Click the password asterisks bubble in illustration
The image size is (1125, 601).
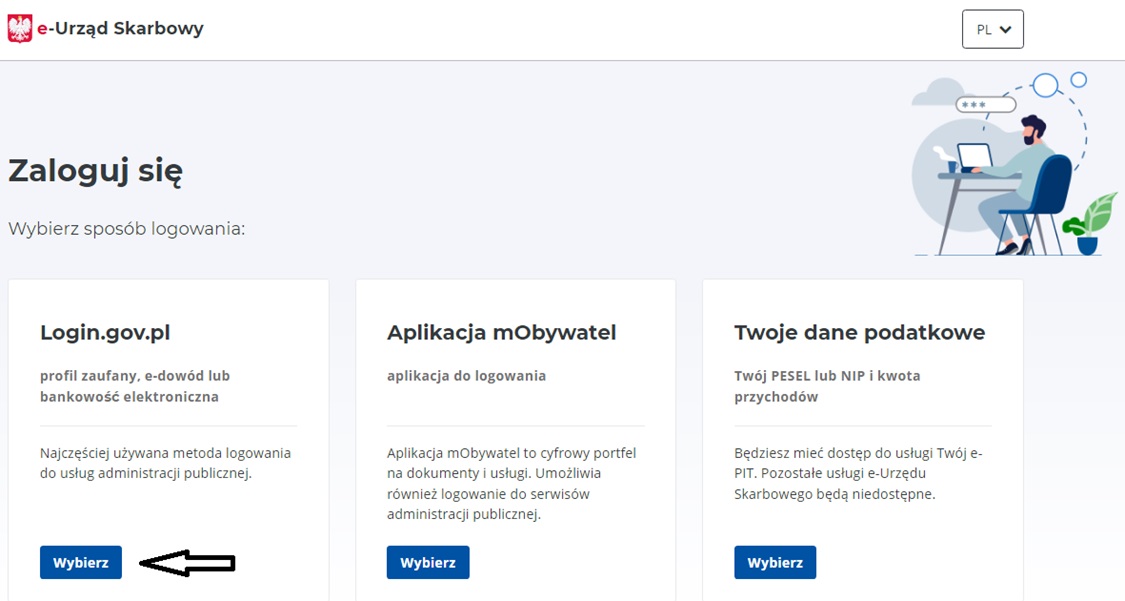pos(985,105)
